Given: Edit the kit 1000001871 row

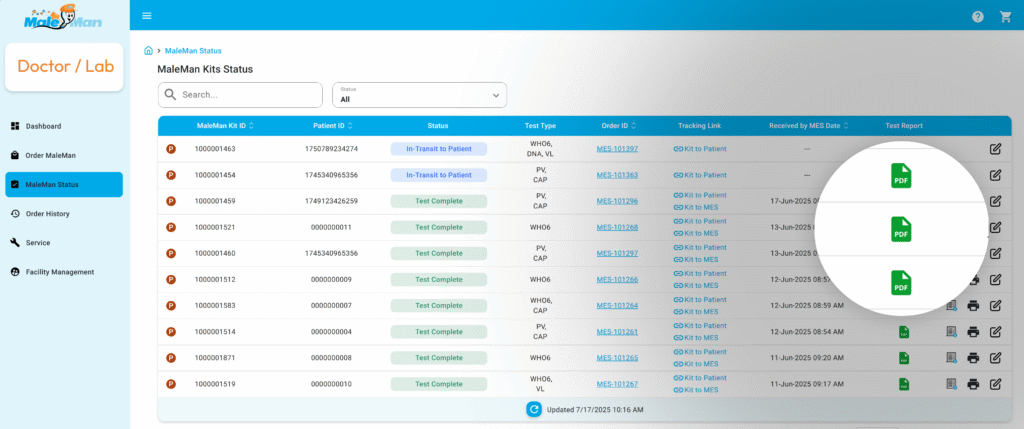Looking at the screenshot, I should [995, 358].
